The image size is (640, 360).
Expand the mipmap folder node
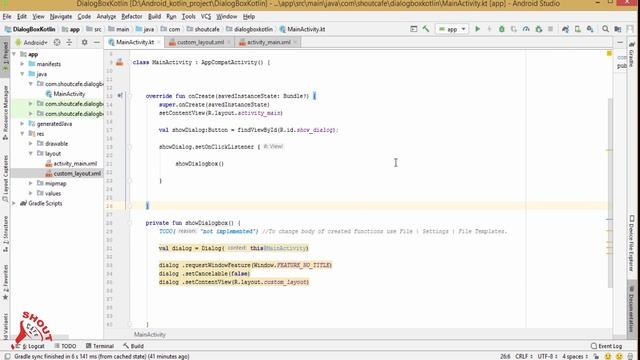point(31,183)
